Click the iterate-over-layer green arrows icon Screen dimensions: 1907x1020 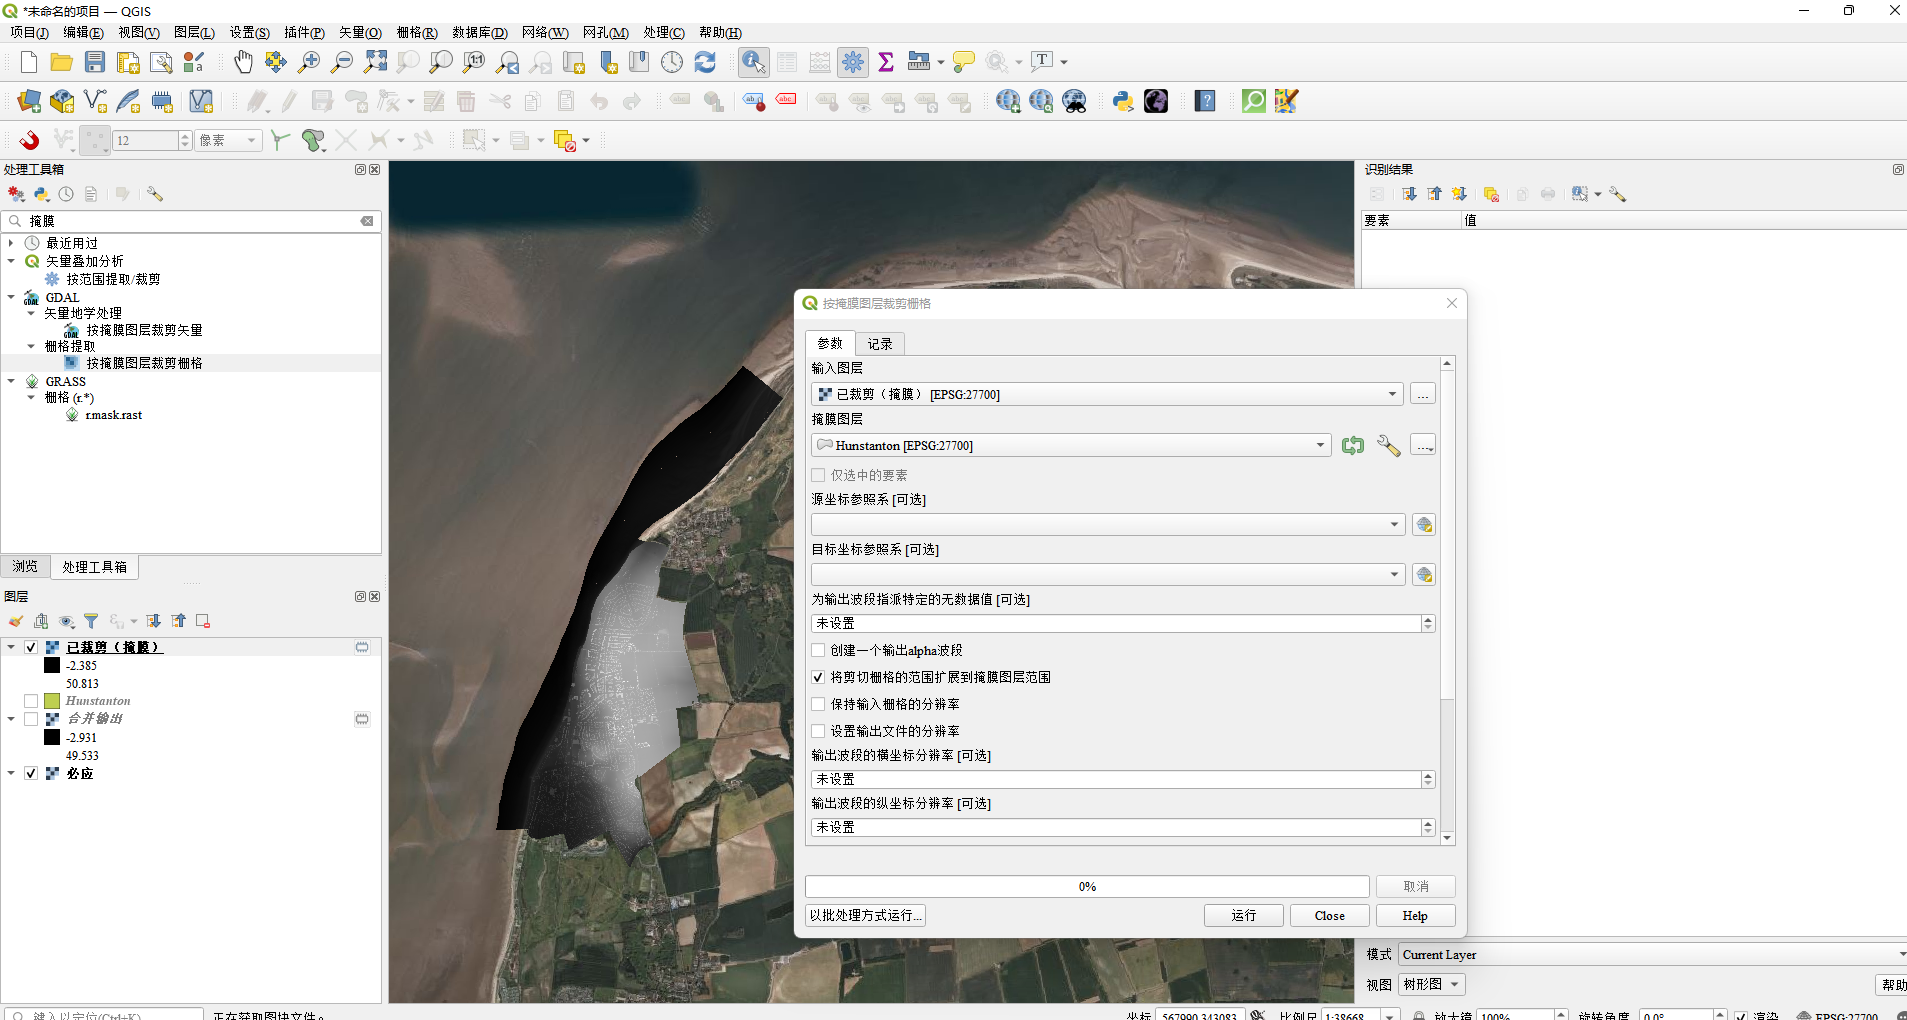point(1353,446)
